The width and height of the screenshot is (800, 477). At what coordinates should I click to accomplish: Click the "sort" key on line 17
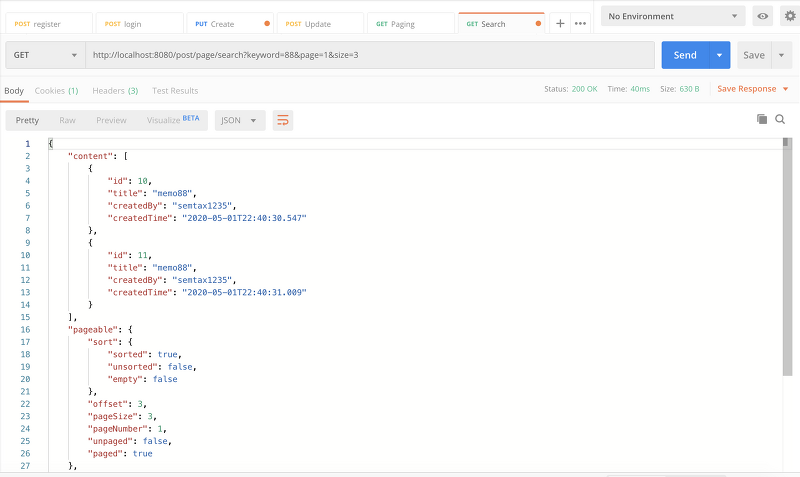(105, 342)
